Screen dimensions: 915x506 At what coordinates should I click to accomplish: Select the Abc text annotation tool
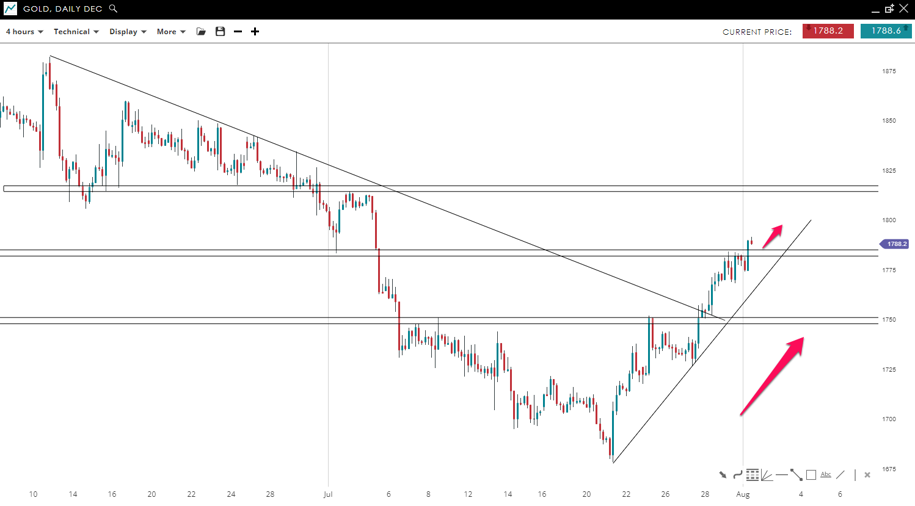(x=826, y=475)
